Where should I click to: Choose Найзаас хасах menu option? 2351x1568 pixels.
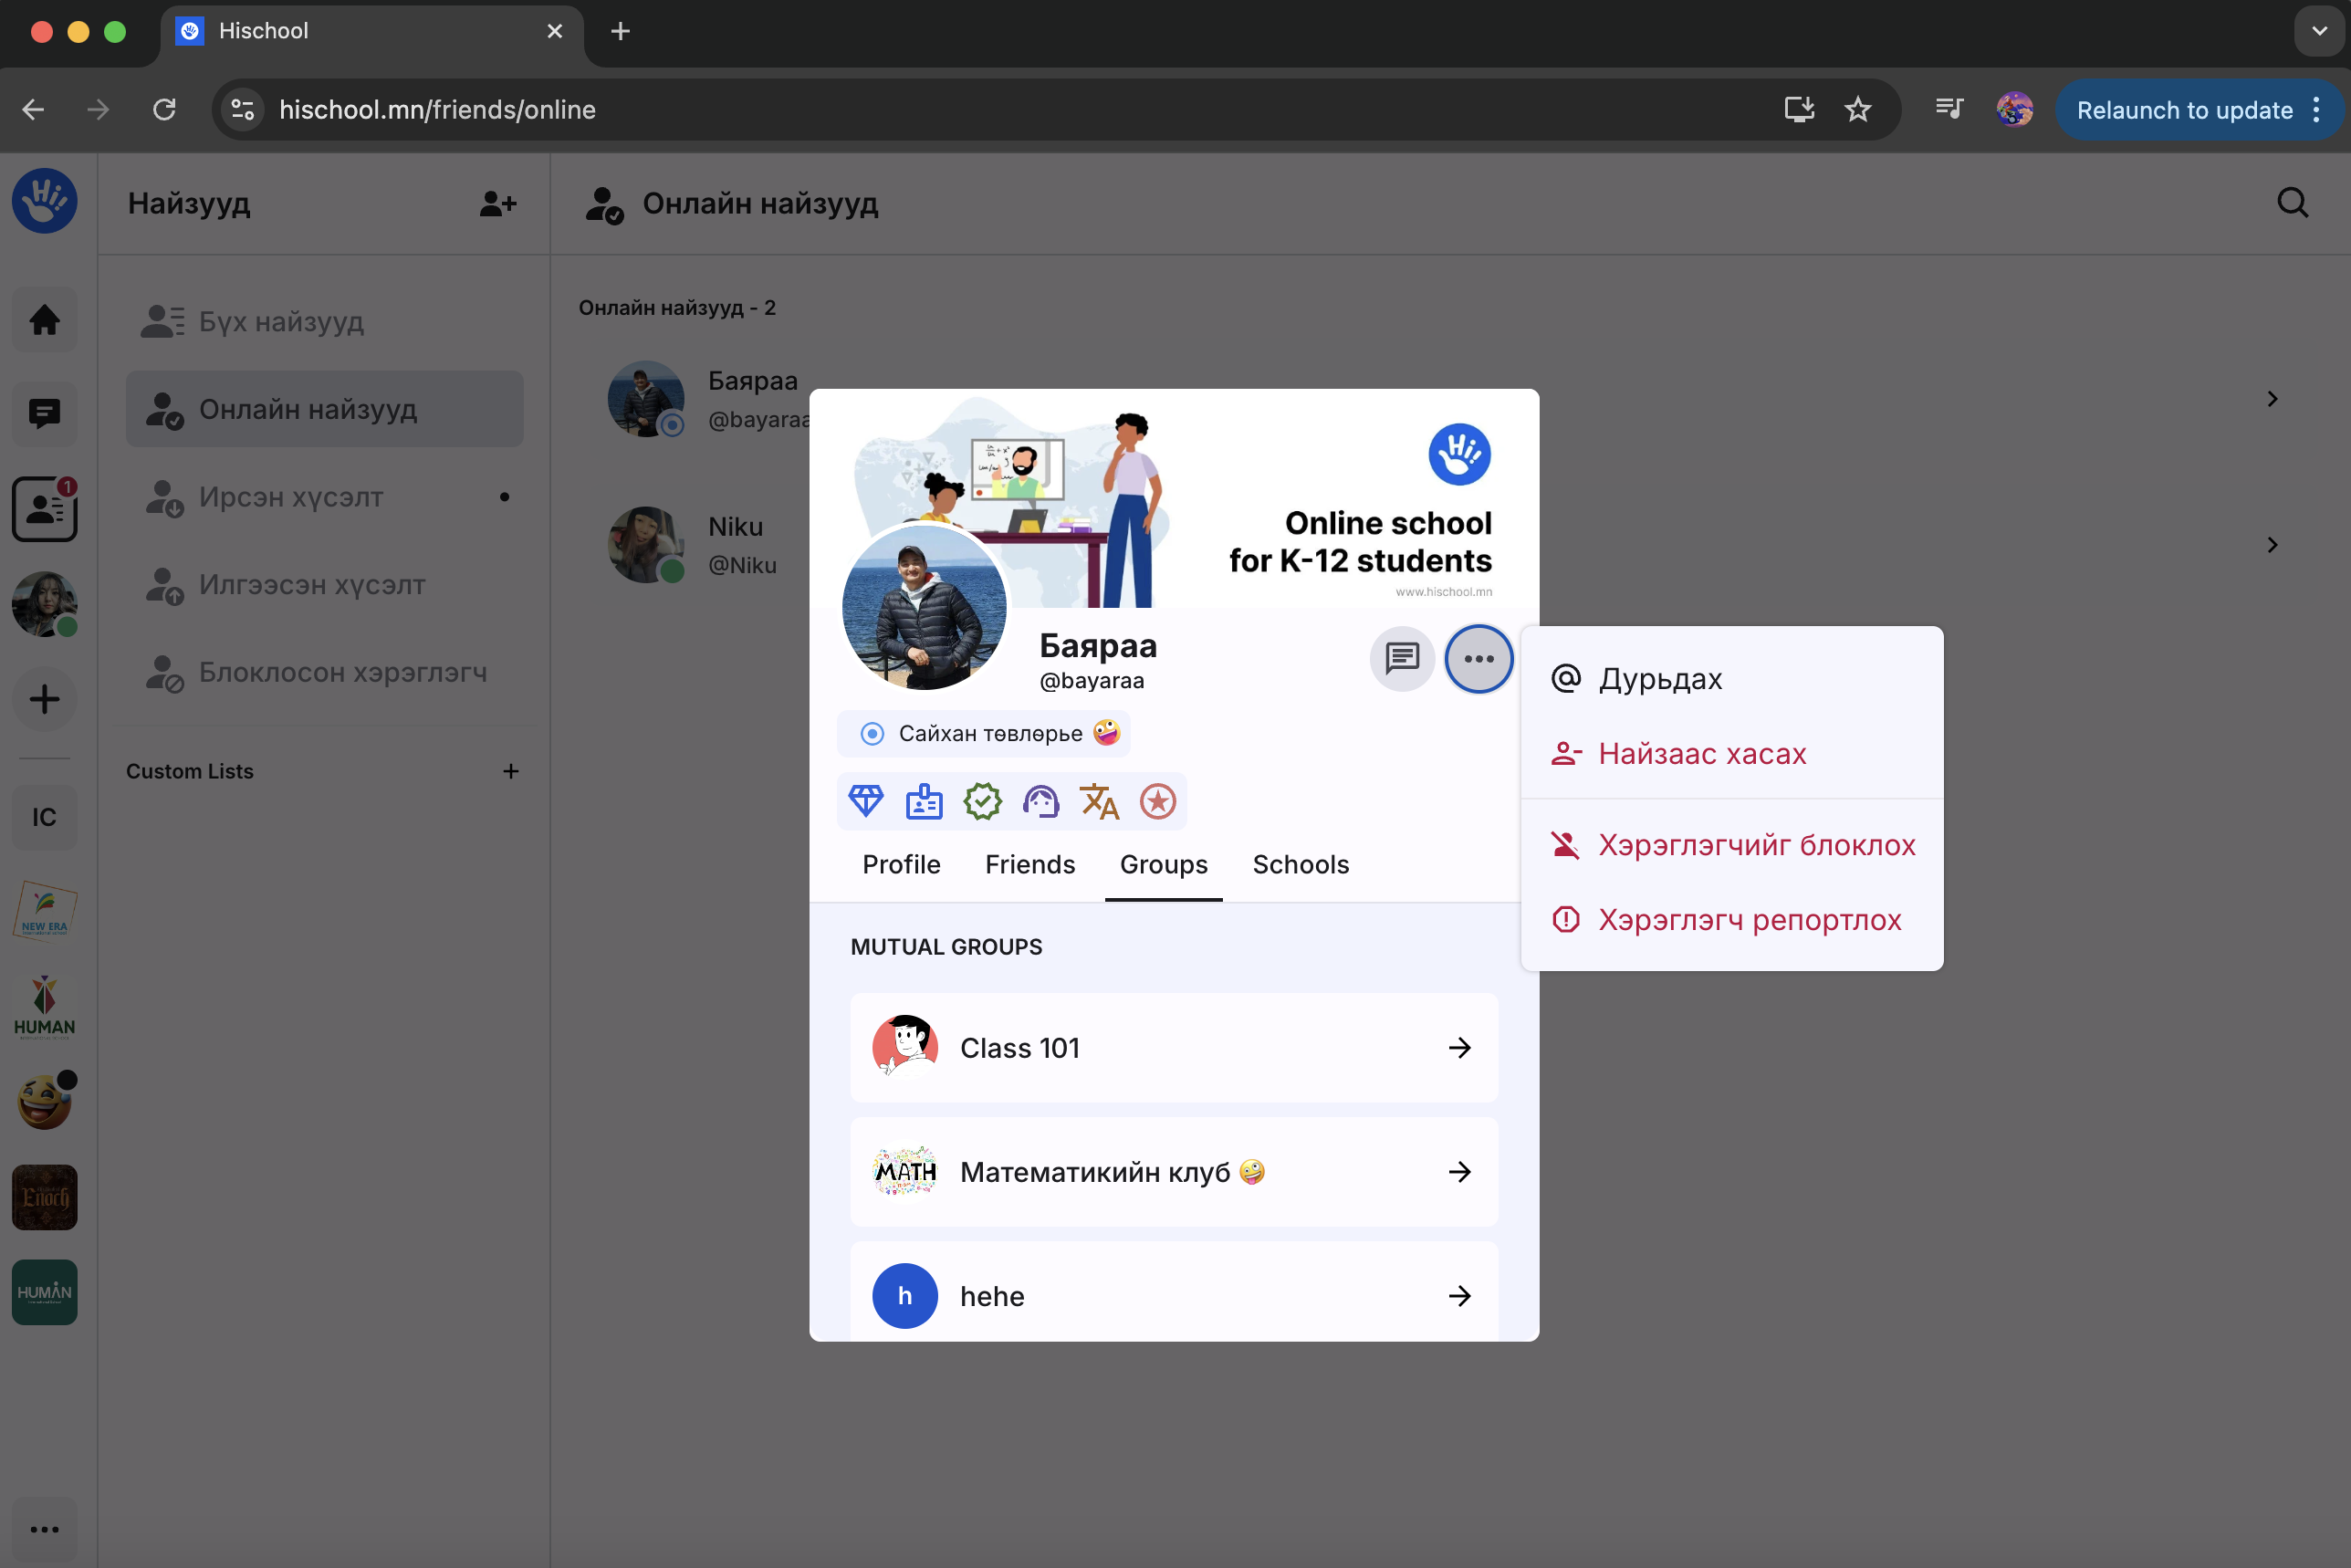pos(1701,753)
